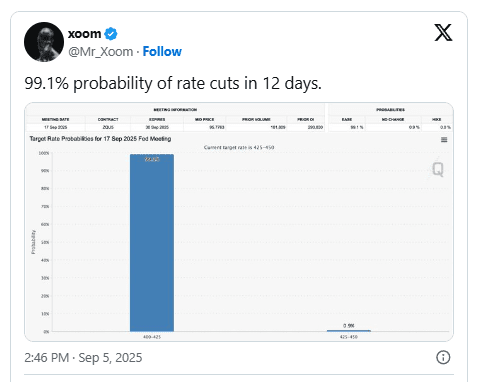Open the tweet info circle icon

443,357
